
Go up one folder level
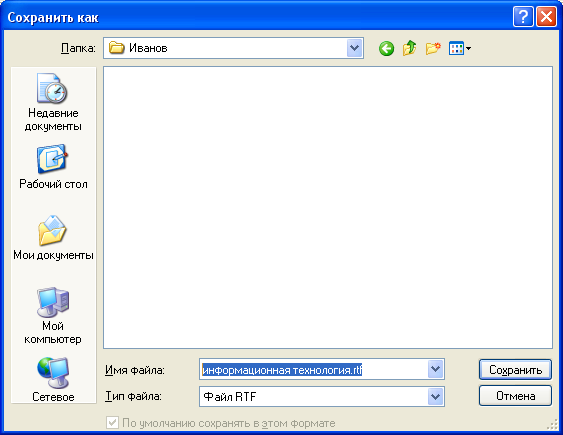tap(409, 48)
